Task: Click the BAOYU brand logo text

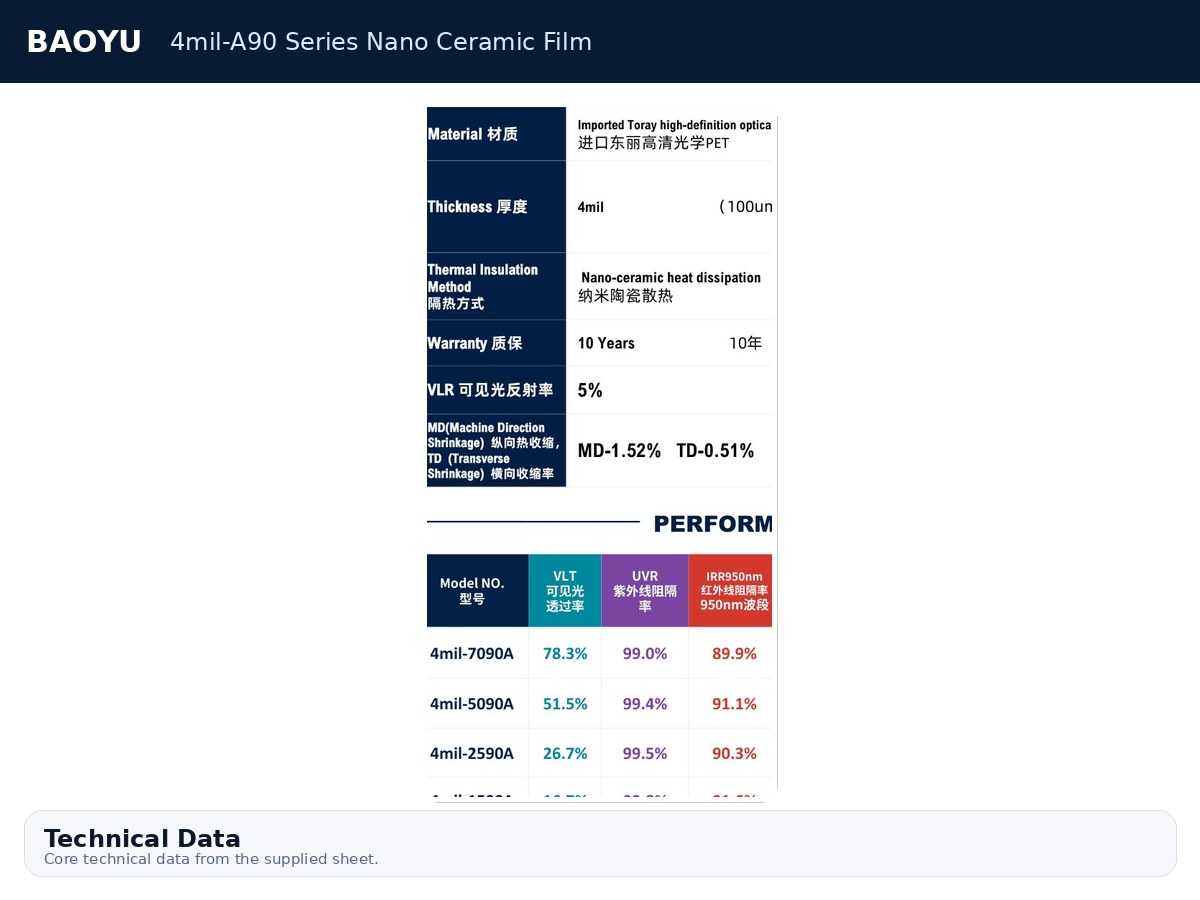Action: [x=84, y=42]
